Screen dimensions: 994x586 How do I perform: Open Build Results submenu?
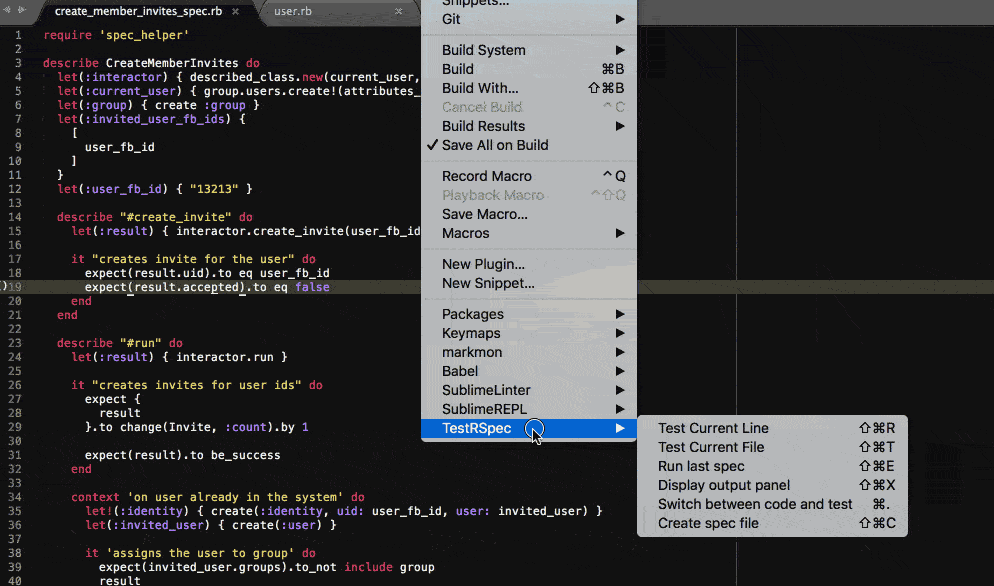[529, 126]
